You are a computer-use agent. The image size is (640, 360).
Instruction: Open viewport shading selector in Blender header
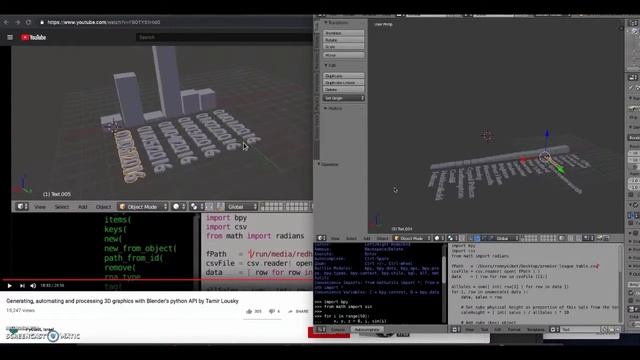click(439, 238)
